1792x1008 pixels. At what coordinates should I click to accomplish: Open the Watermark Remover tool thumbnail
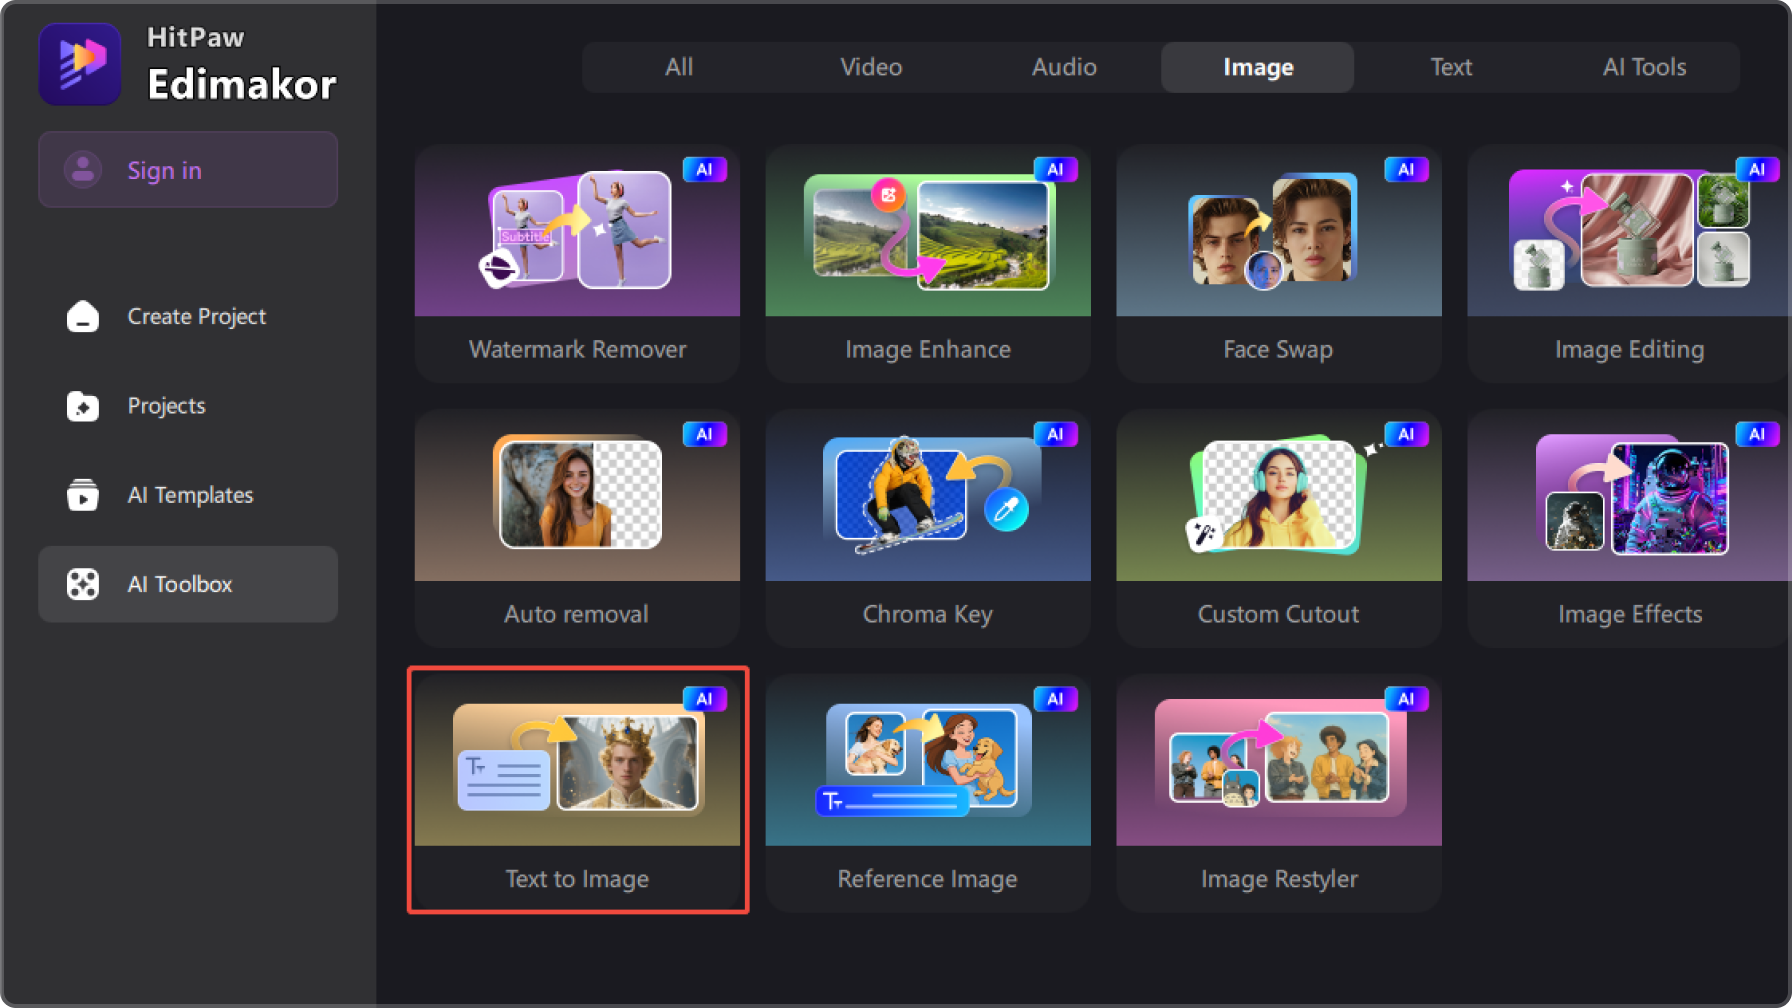577,231
